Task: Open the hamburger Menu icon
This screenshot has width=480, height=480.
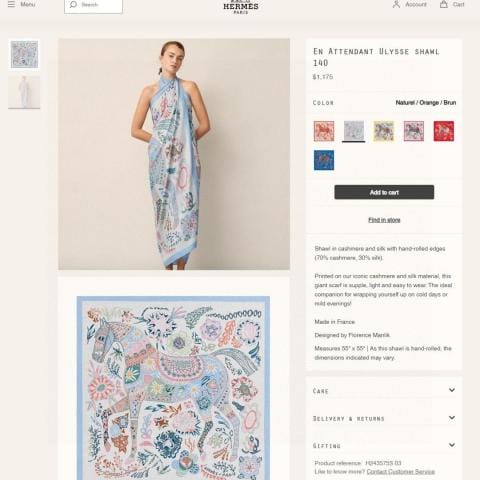Action: (x=11, y=4)
